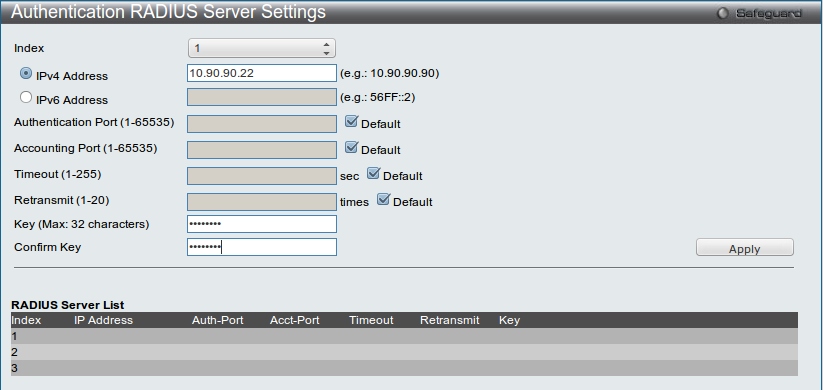Click the Auth-Port column header
Viewport: 823px width, 390px height.
217,320
